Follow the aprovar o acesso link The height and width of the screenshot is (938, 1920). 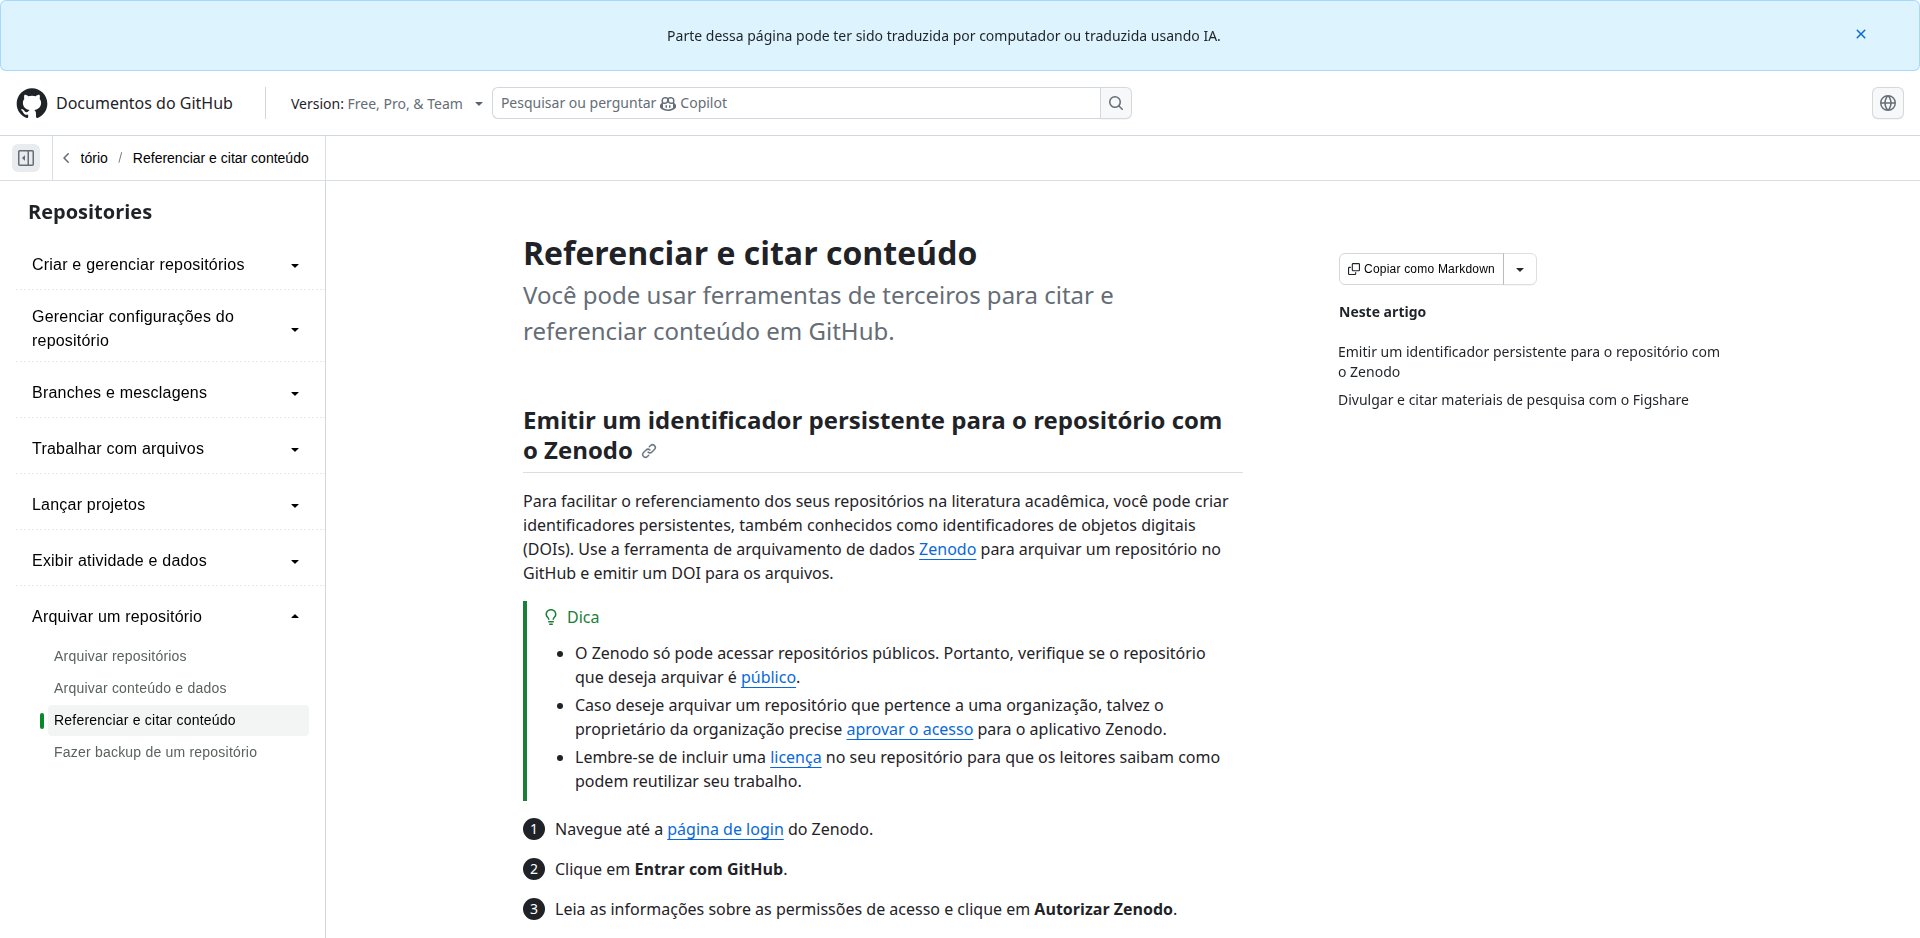[909, 729]
